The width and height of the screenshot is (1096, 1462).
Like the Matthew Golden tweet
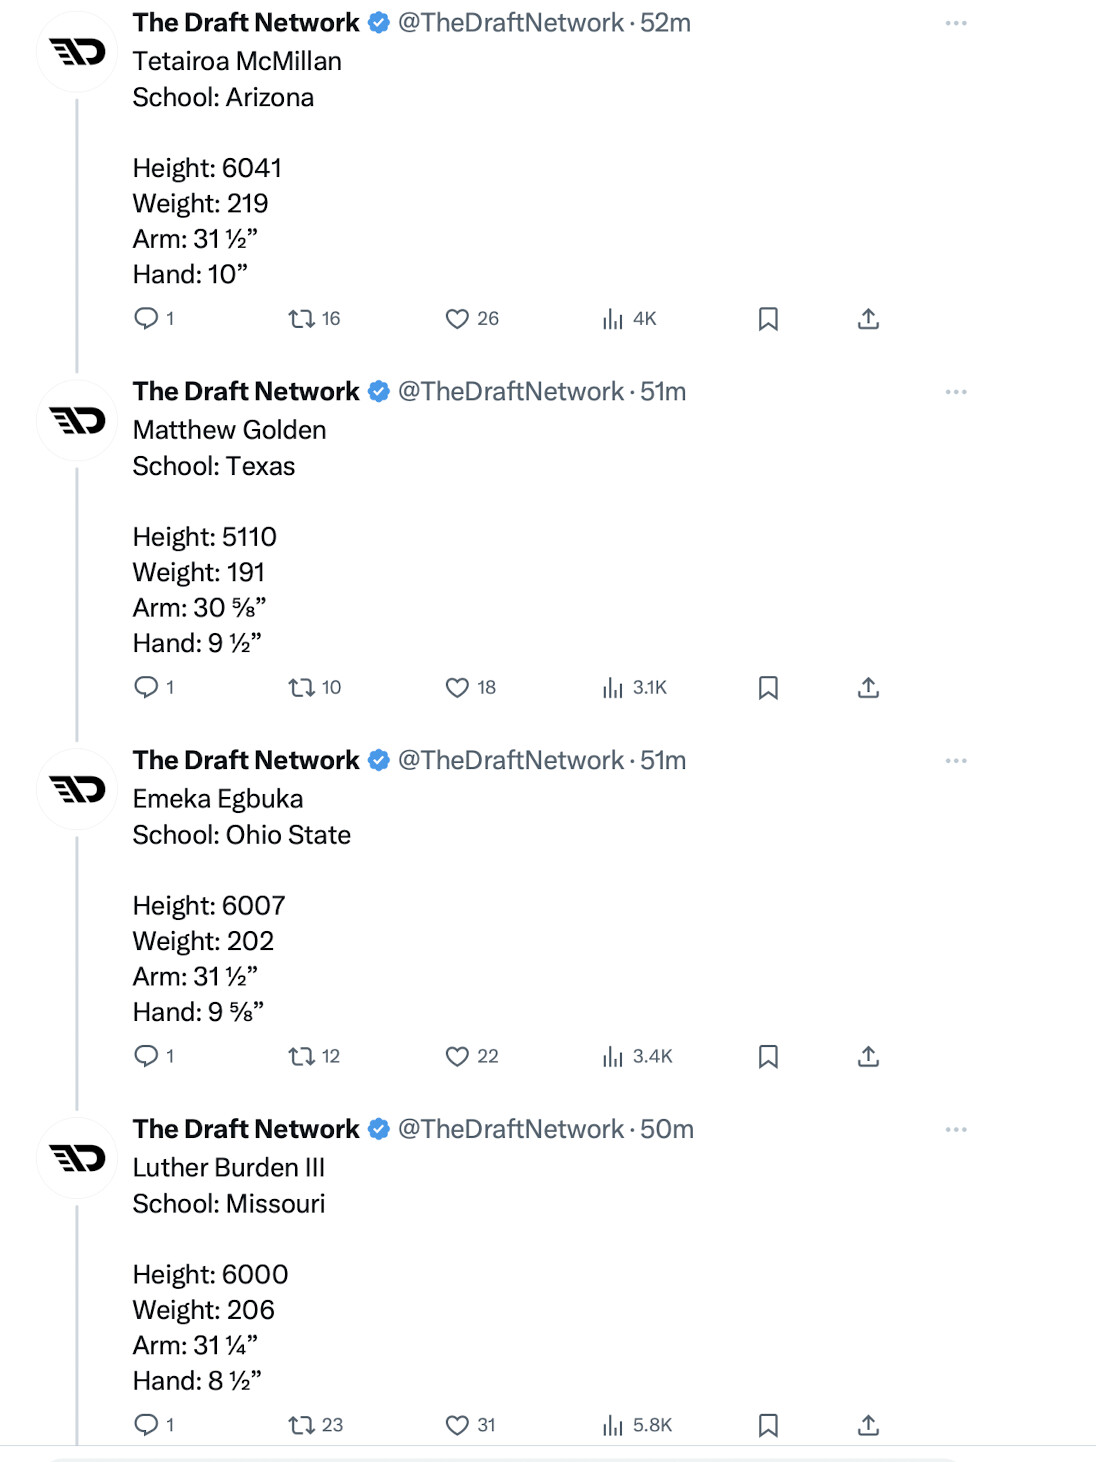[x=457, y=688]
